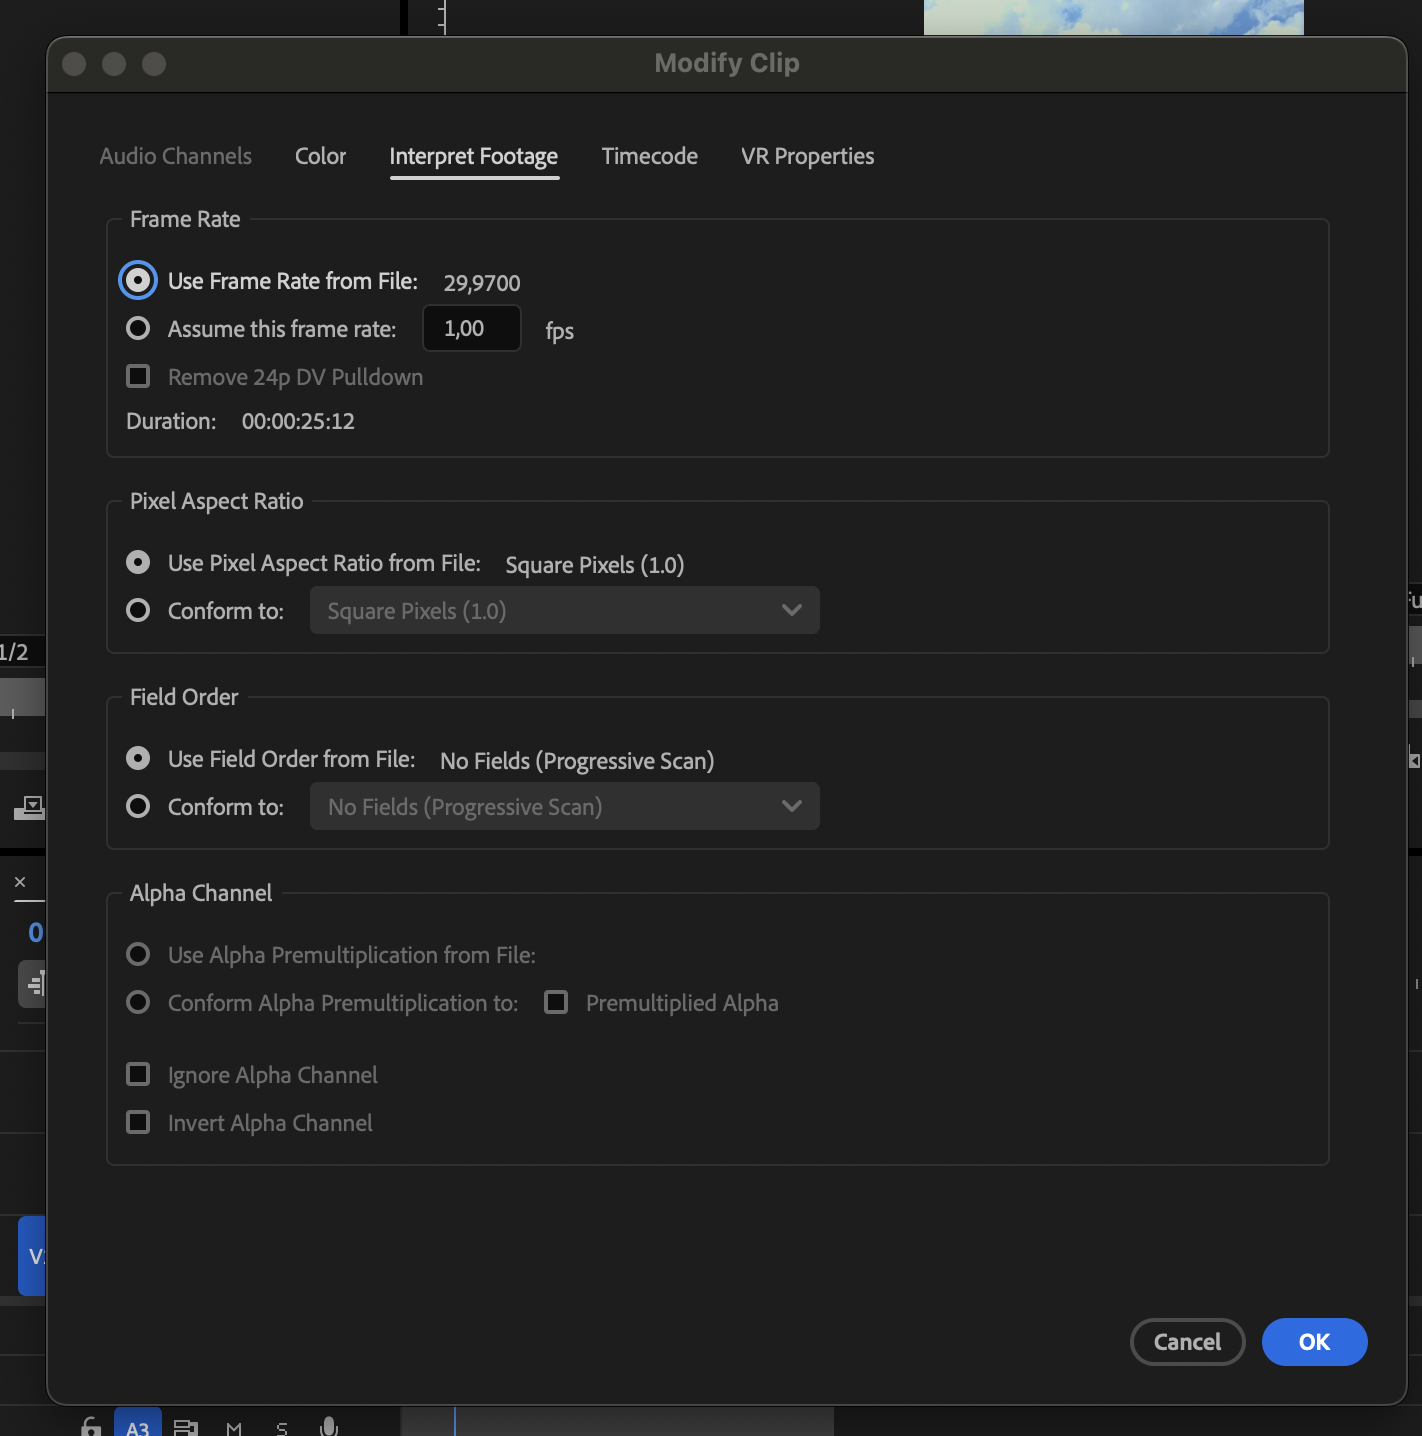The width and height of the screenshot is (1422, 1436).
Task: Click the audio levels icon on the left panel
Action: tap(33, 983)
